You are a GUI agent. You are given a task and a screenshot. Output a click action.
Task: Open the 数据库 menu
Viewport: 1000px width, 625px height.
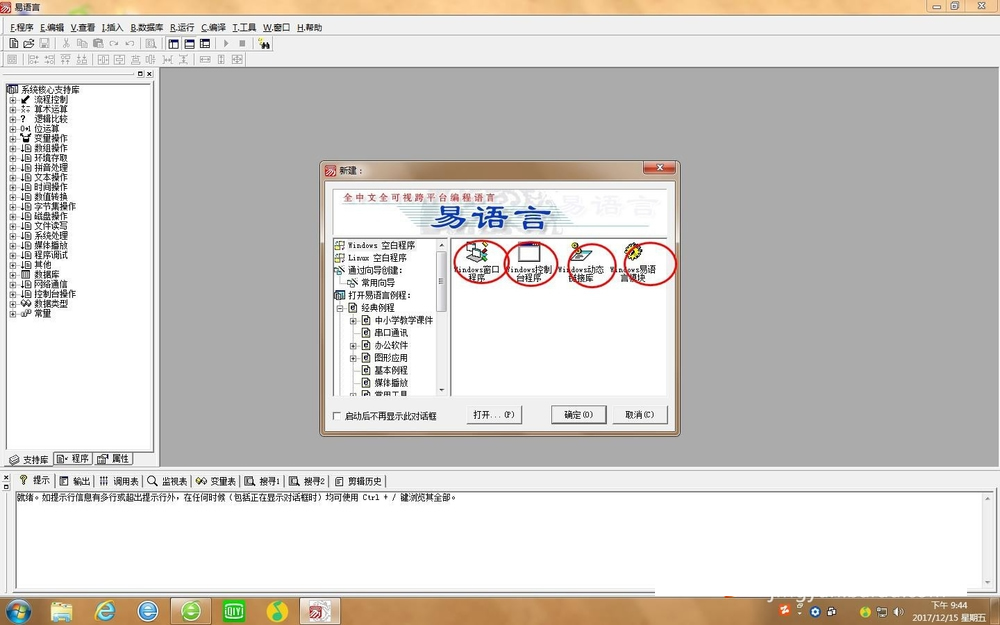(x=146, y=28)
